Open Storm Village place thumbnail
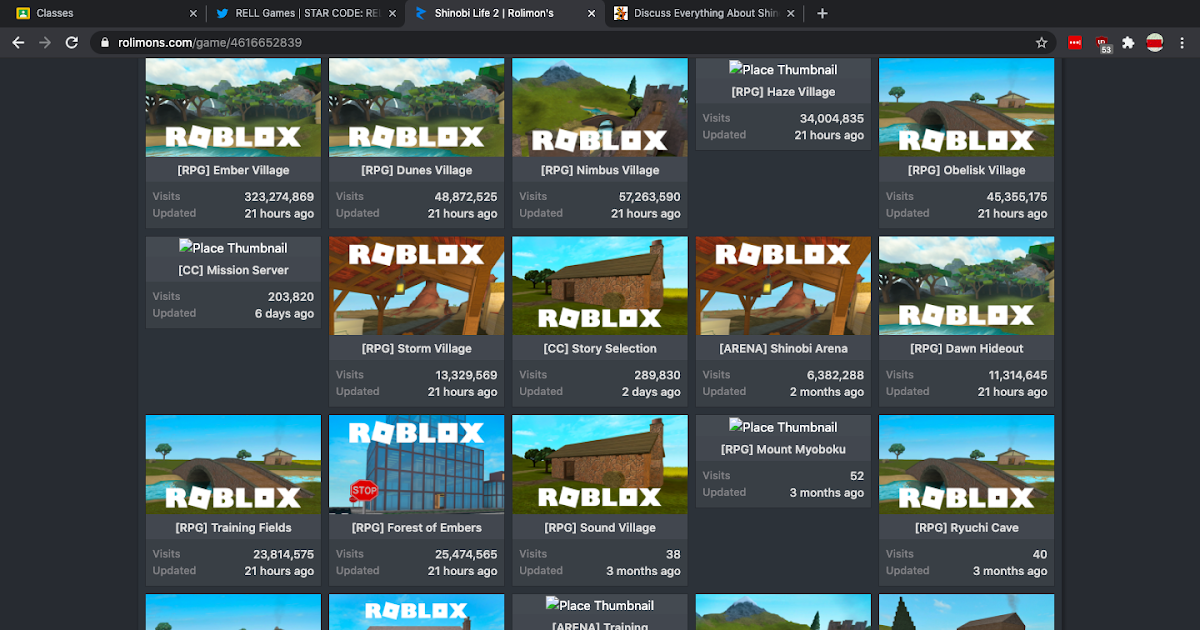The width and height of the screenshot is (1200, 630). (x=416, y=286)
